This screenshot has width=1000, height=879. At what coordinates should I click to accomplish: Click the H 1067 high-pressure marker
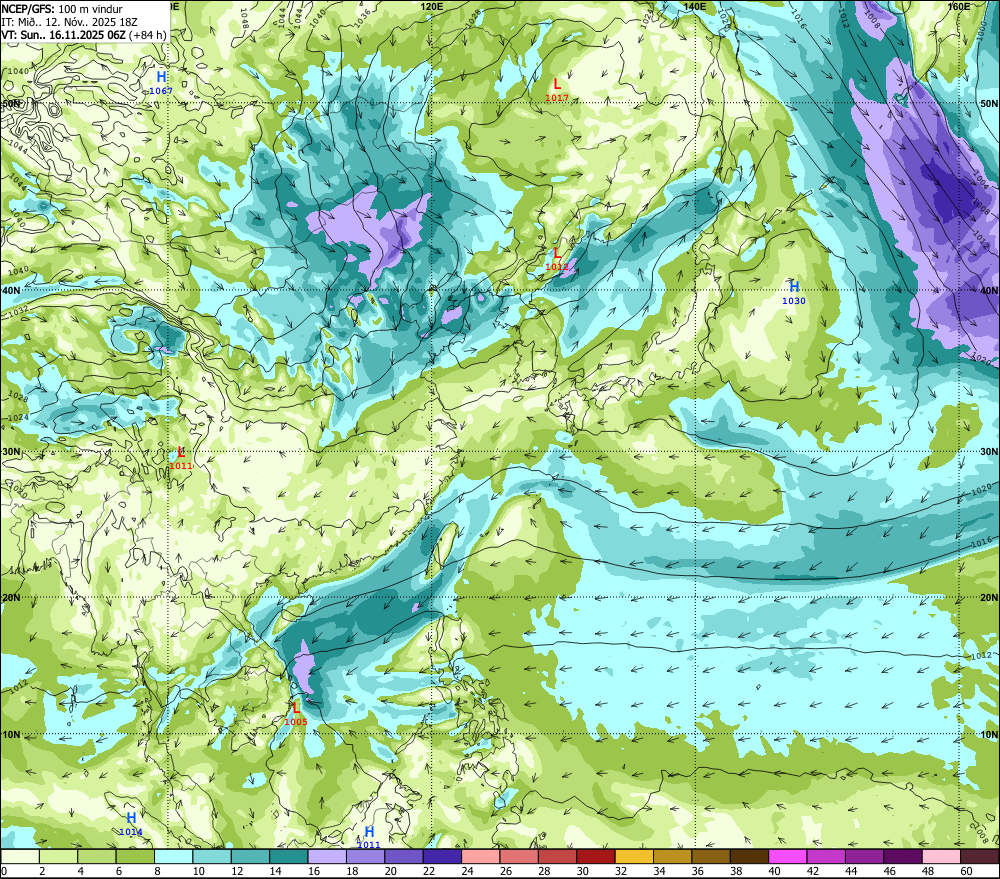161,84
